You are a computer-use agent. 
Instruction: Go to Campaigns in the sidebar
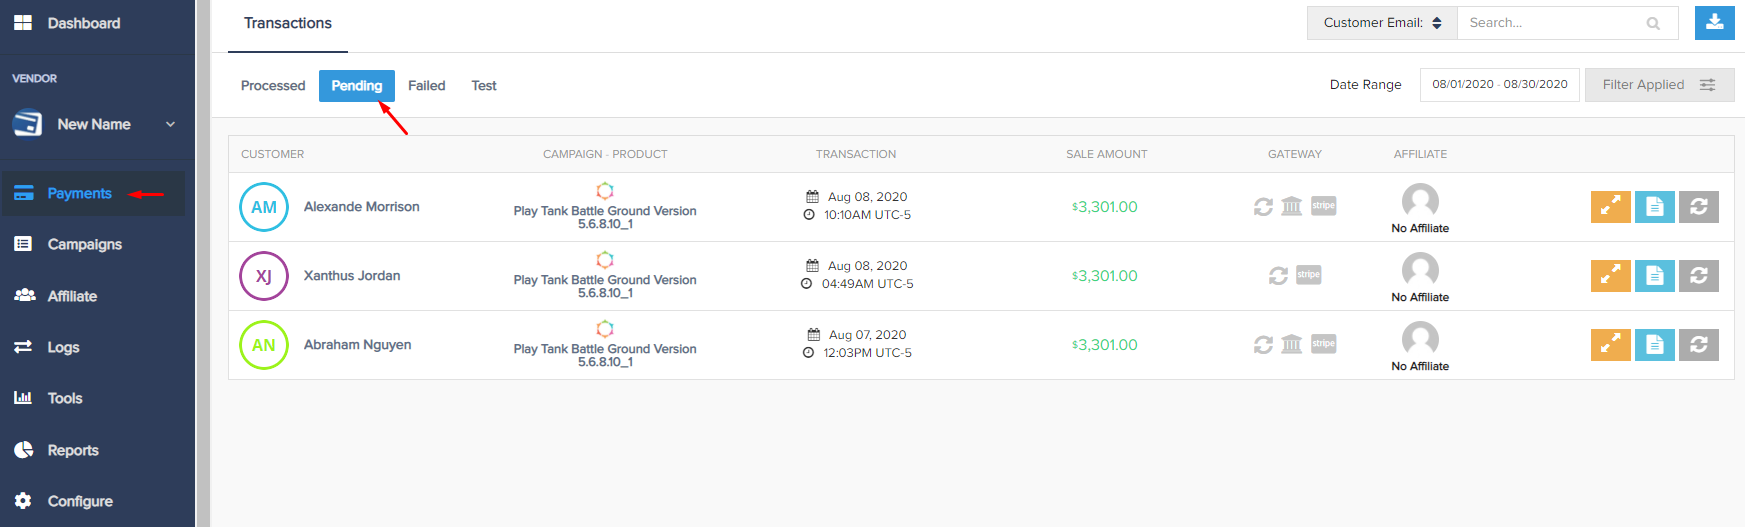(x=84, y=244)
